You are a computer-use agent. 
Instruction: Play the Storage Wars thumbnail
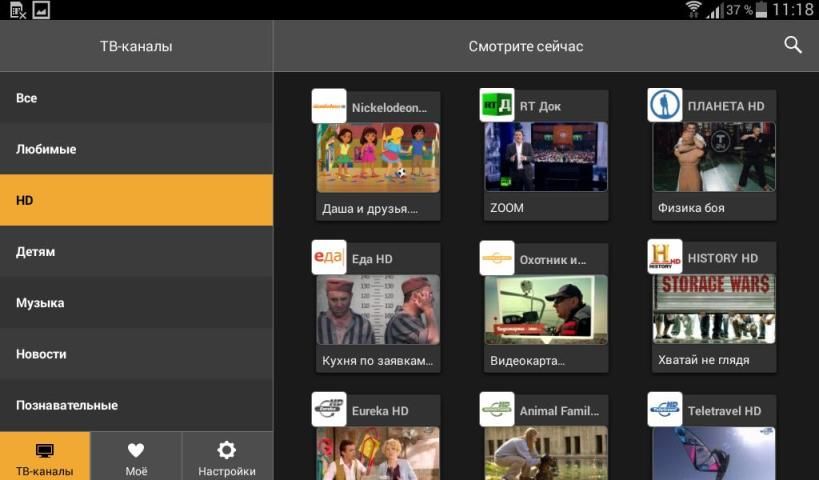714,309
